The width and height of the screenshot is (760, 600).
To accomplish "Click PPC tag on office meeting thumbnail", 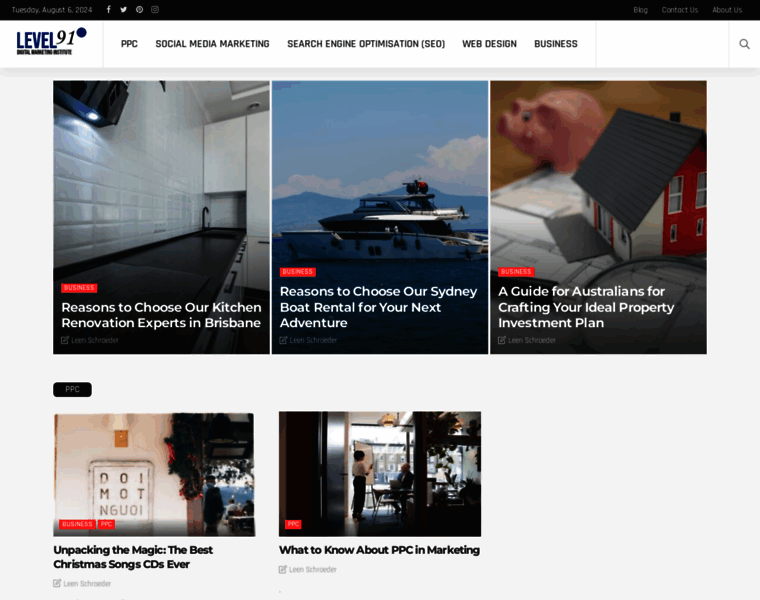I will [x=293, y=524].
